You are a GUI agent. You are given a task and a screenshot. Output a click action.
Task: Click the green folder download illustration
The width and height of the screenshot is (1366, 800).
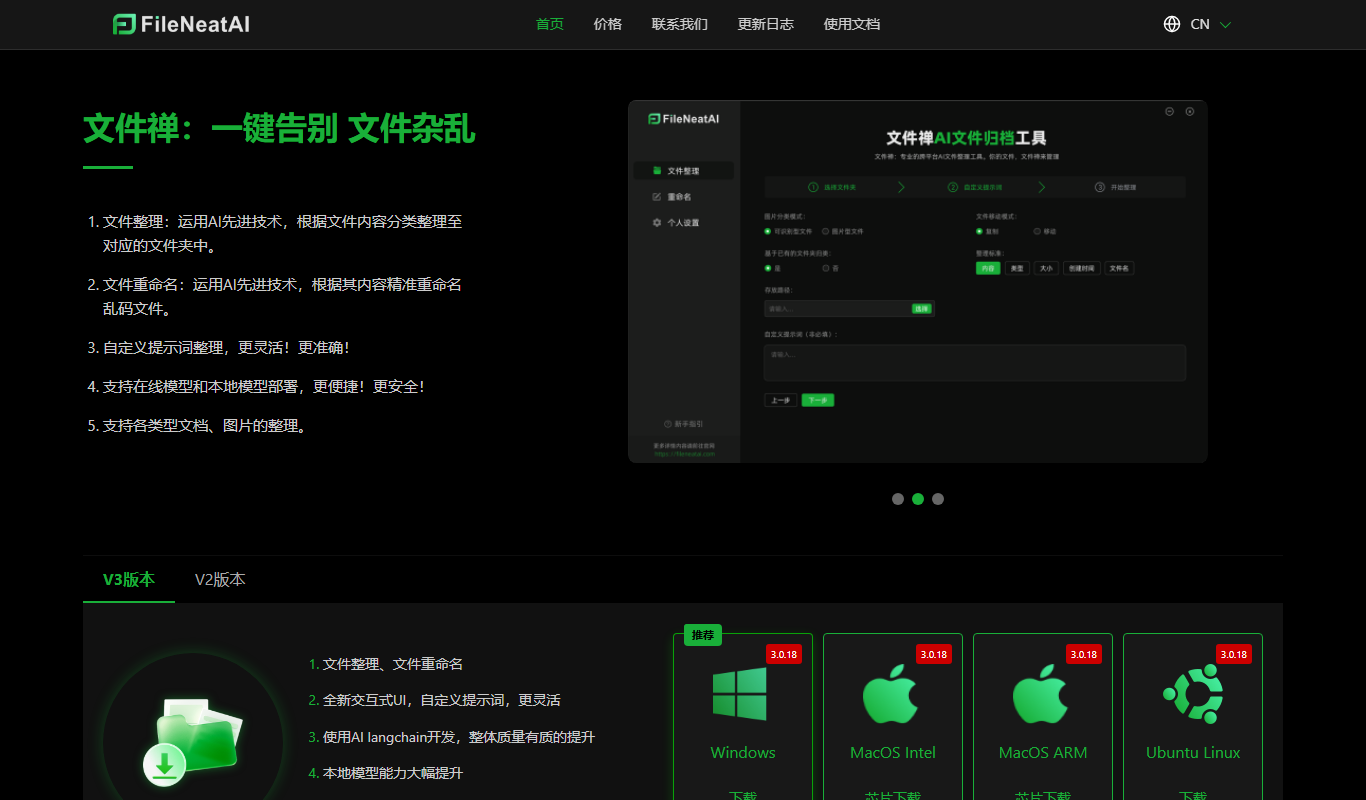click(x=193, y=742)
